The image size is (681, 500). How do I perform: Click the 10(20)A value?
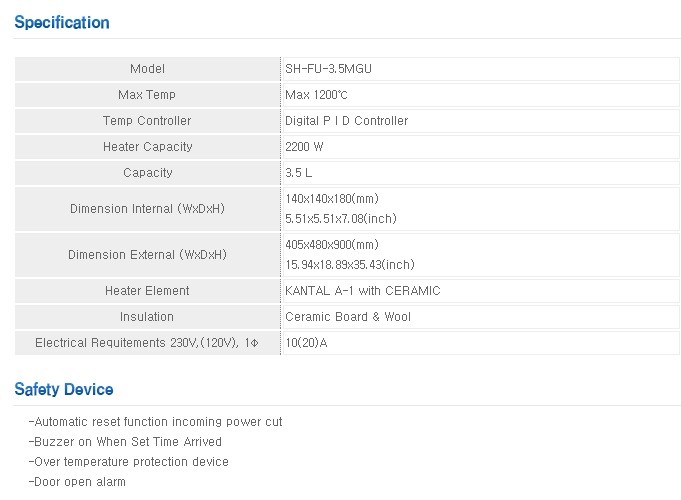[x=307, y=343]
